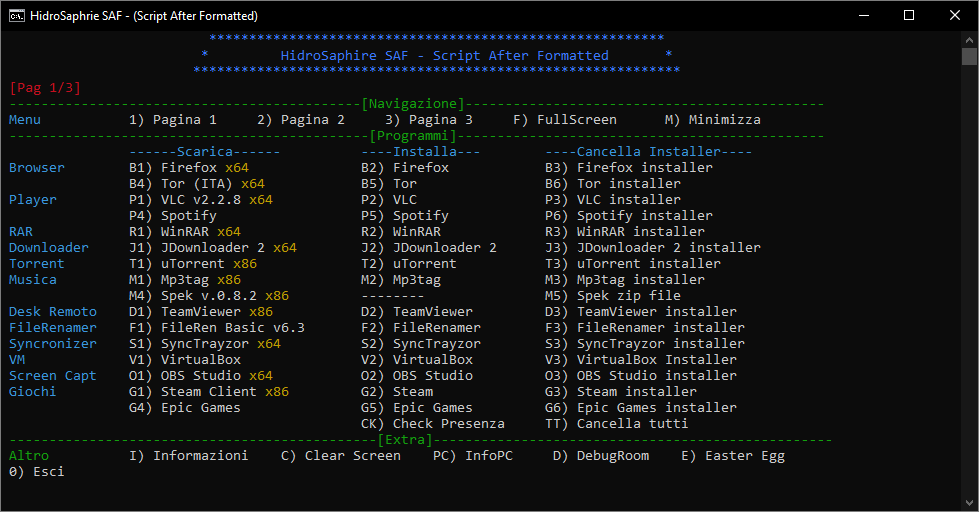Click the 'Desk Remoto' category label

coord(53,312)
